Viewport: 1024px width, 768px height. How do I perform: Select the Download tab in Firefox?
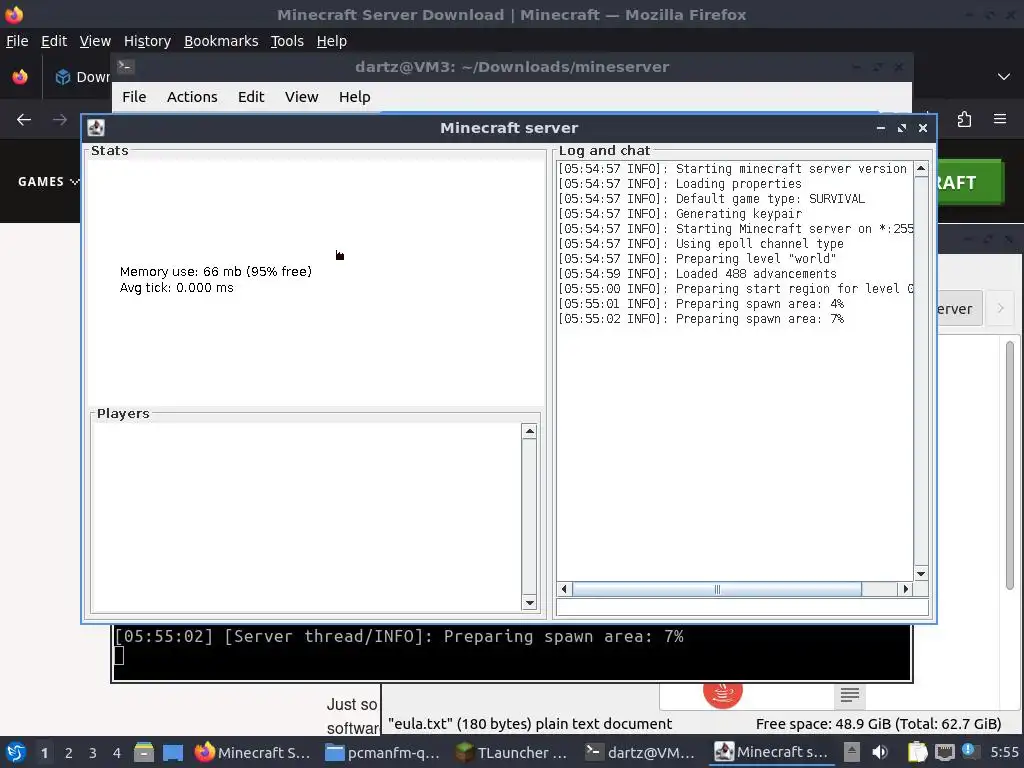tap(82, 77)
